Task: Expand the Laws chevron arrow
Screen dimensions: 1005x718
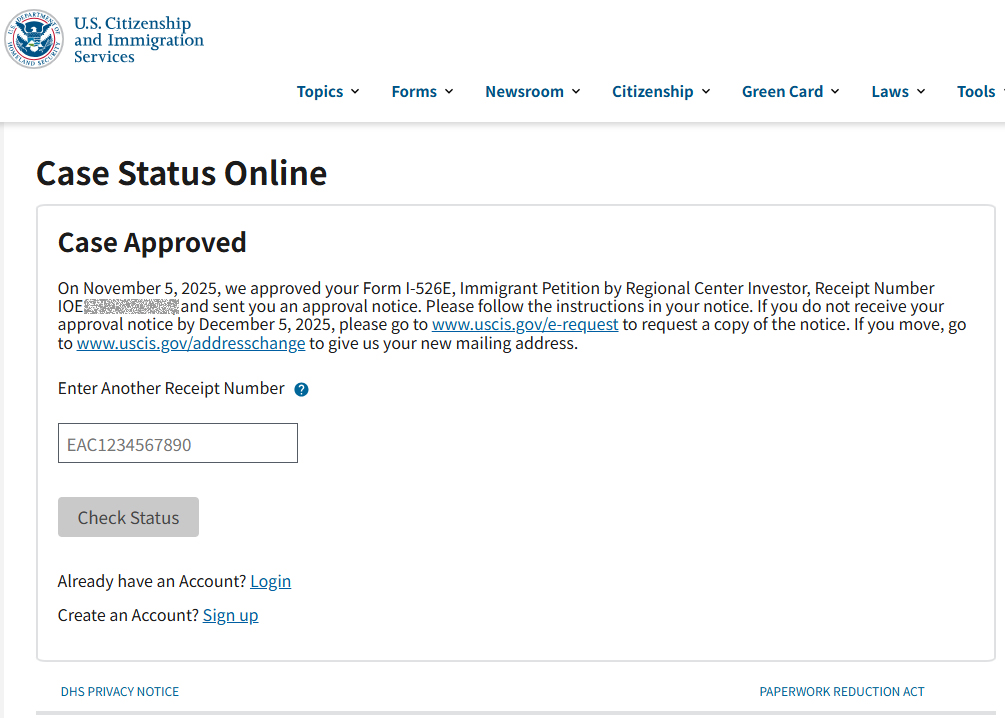Action: [x=921, y=92]
